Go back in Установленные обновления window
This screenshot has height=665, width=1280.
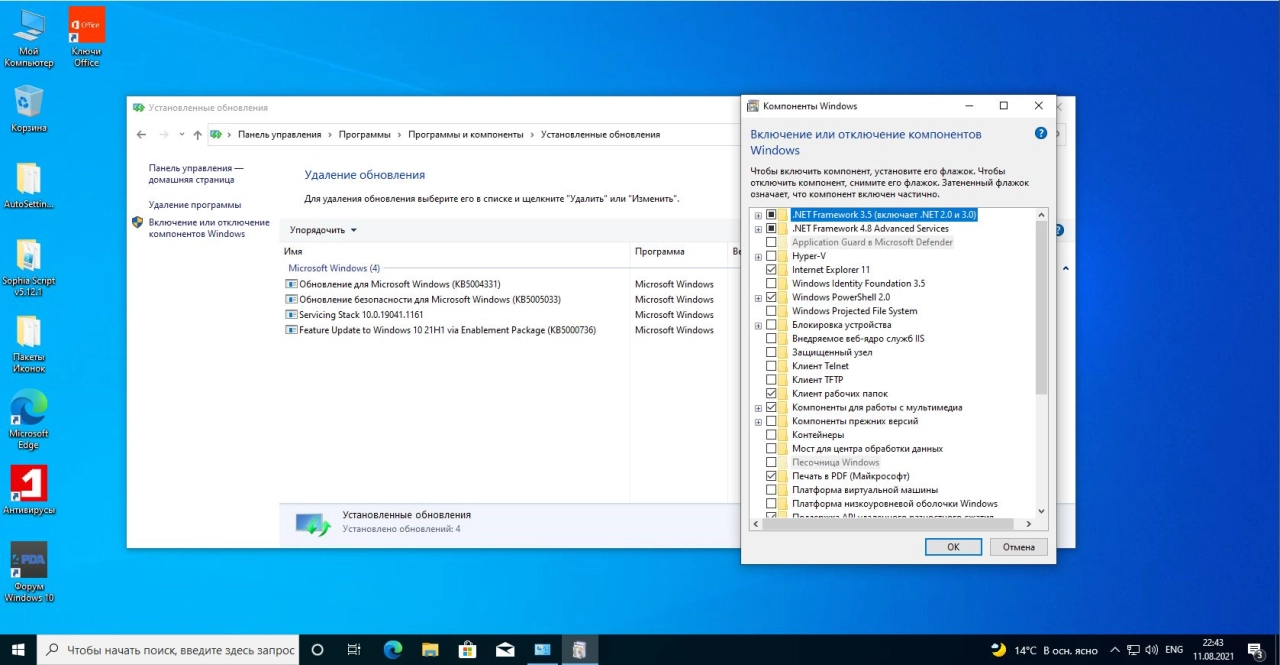[141, 134]
